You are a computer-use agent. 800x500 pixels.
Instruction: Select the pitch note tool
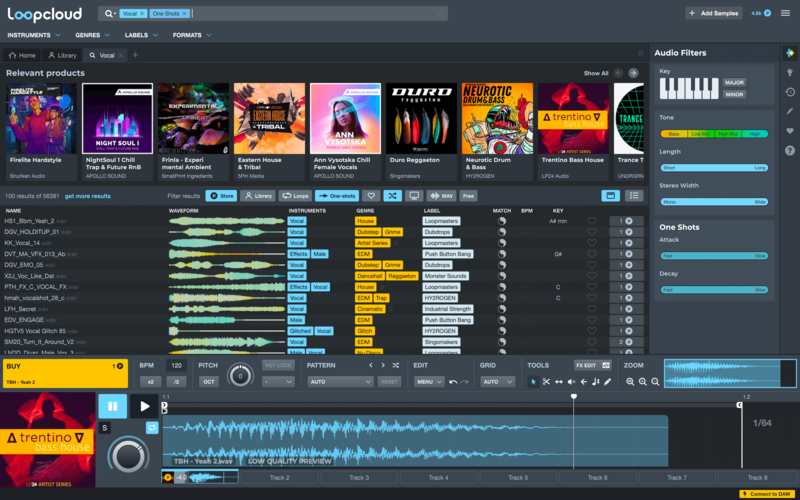[595, 382]
